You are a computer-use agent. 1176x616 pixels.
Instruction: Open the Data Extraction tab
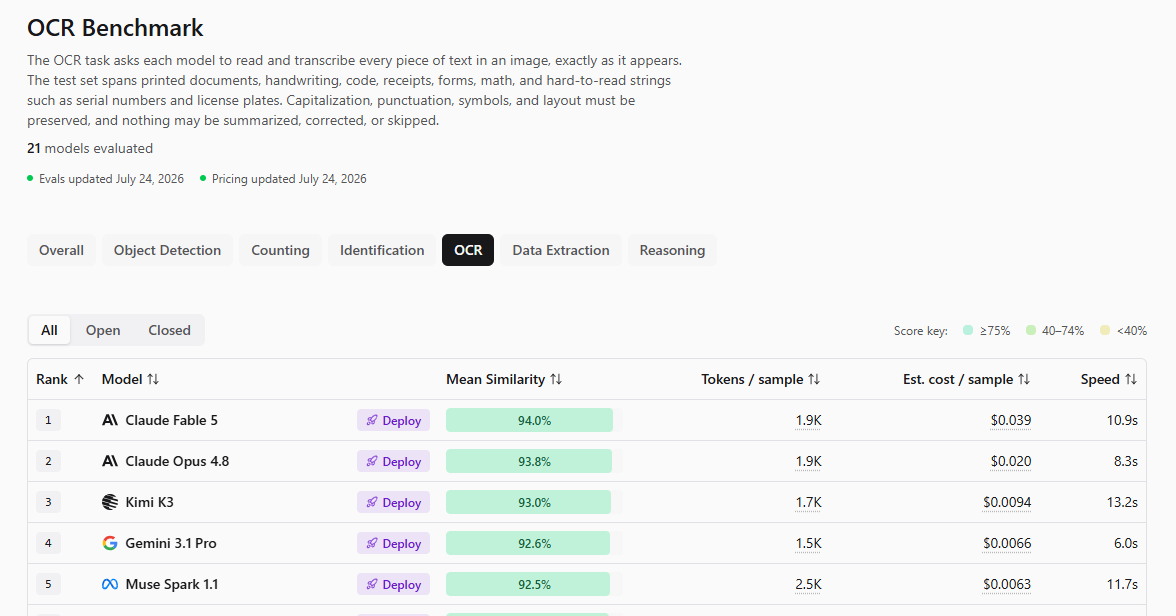click(x=561, y=250)
